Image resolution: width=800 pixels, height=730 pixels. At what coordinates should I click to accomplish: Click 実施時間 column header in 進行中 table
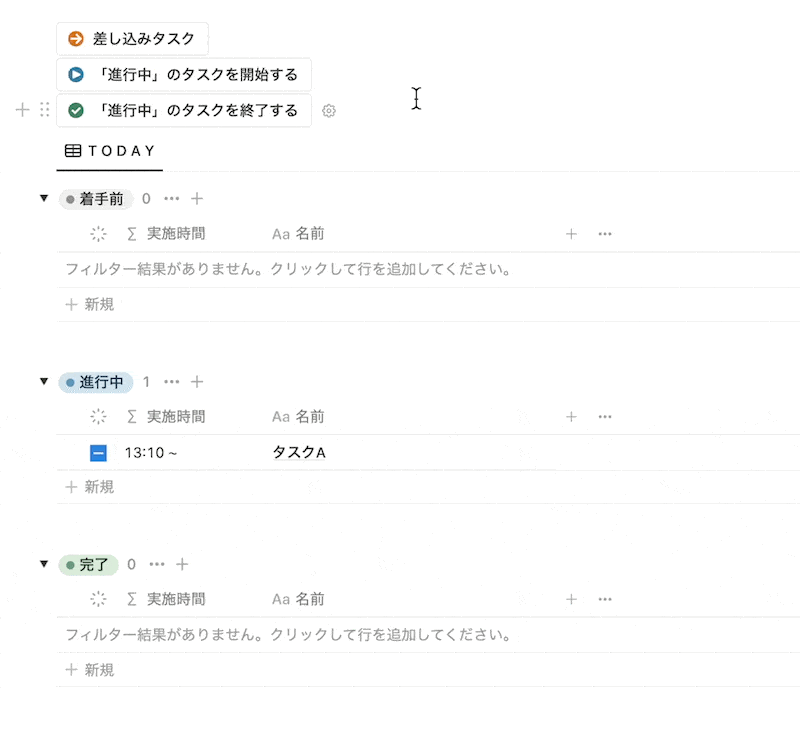point(166,417)
